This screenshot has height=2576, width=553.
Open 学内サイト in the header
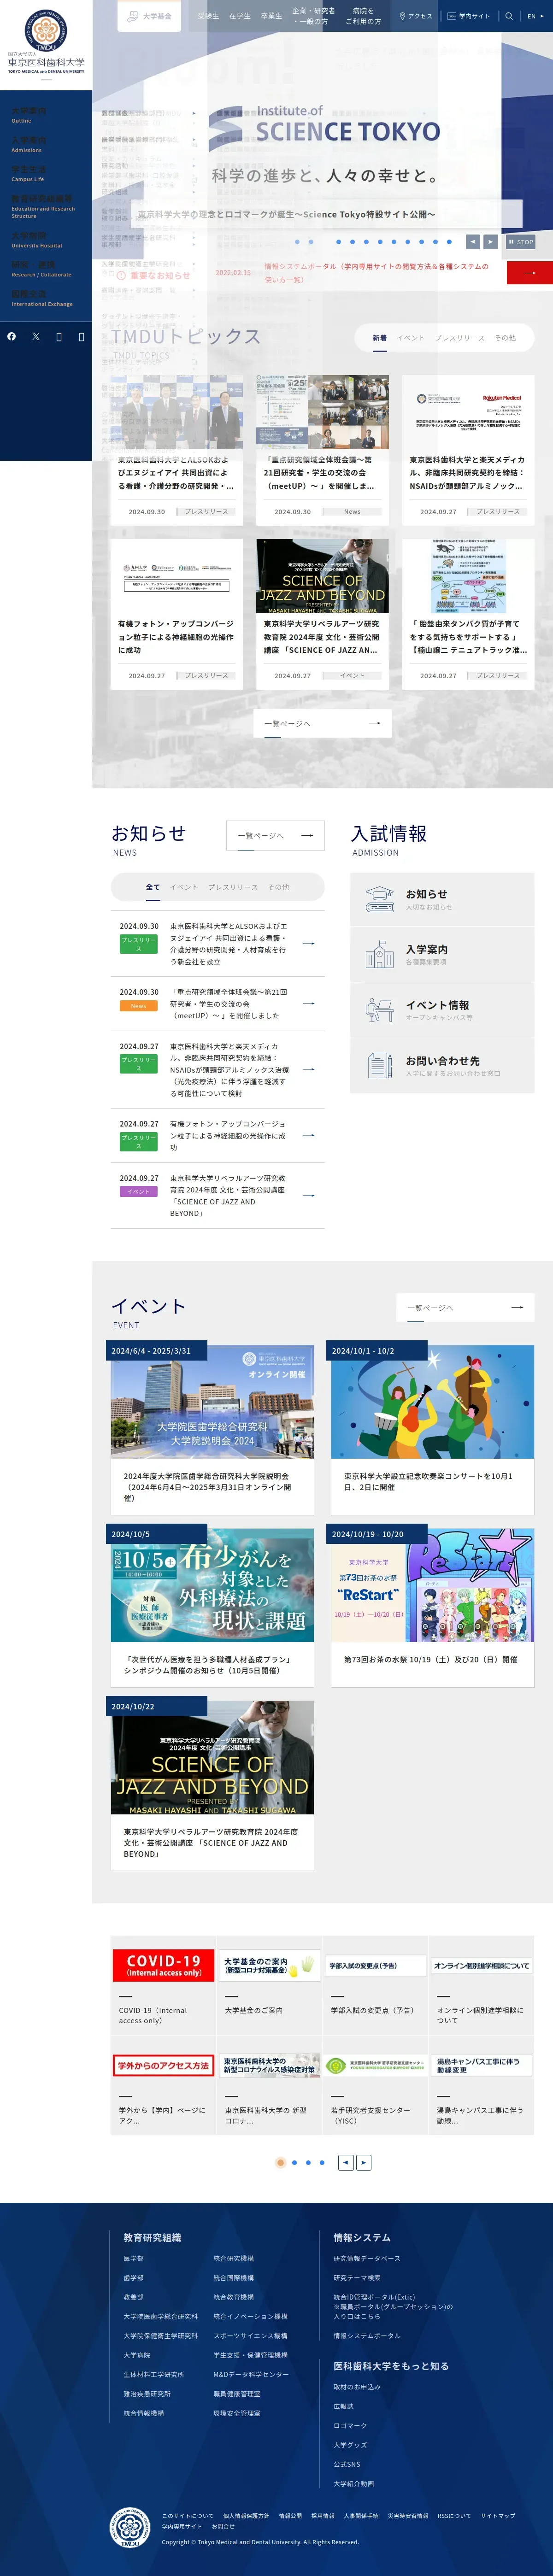coord(468,16)
